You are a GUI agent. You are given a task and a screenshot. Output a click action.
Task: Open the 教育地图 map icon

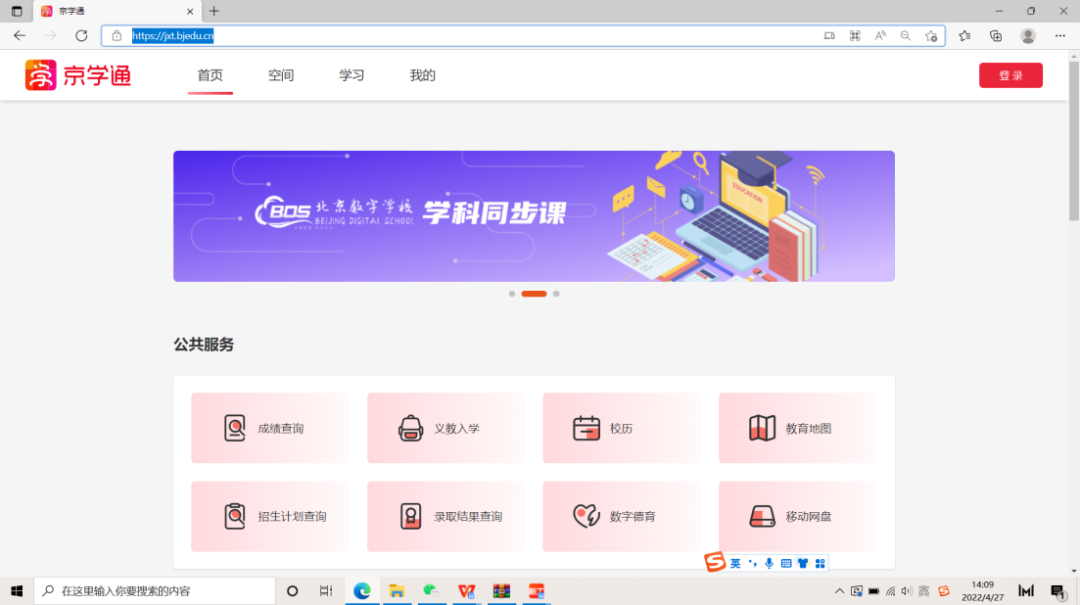pos(762,428)
